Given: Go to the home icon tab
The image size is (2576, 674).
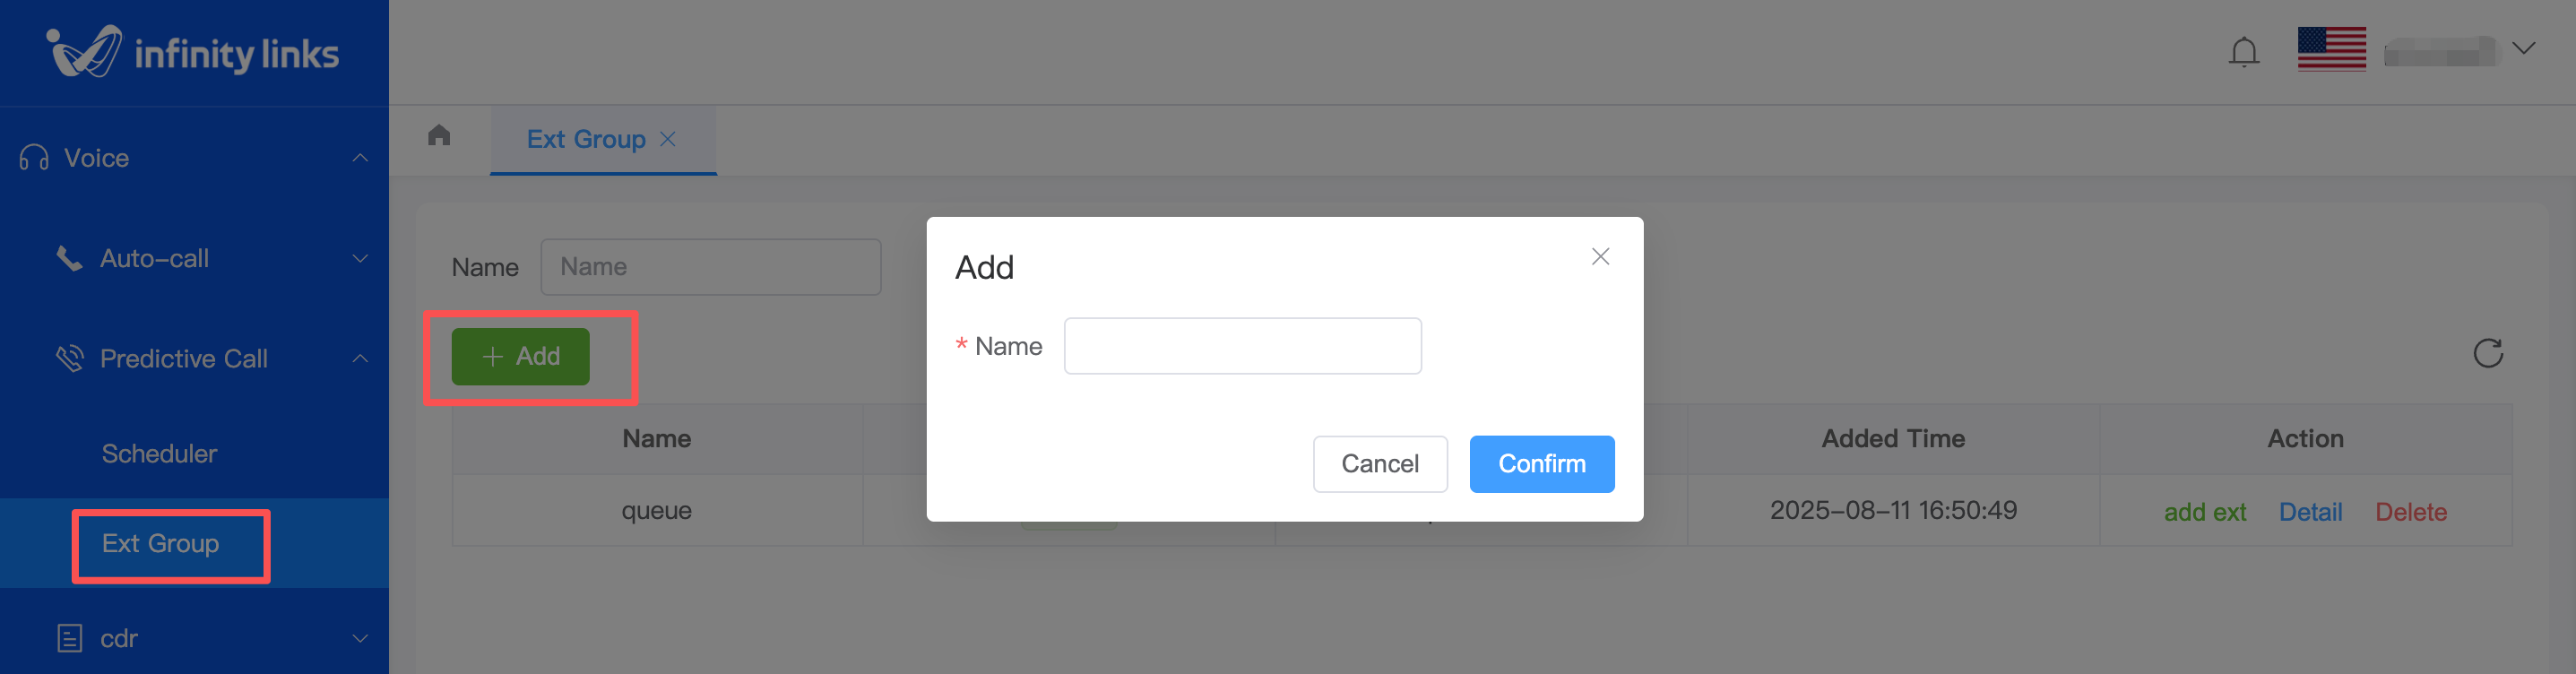Looking at the screenshot, I should click(x=439, y=135).
